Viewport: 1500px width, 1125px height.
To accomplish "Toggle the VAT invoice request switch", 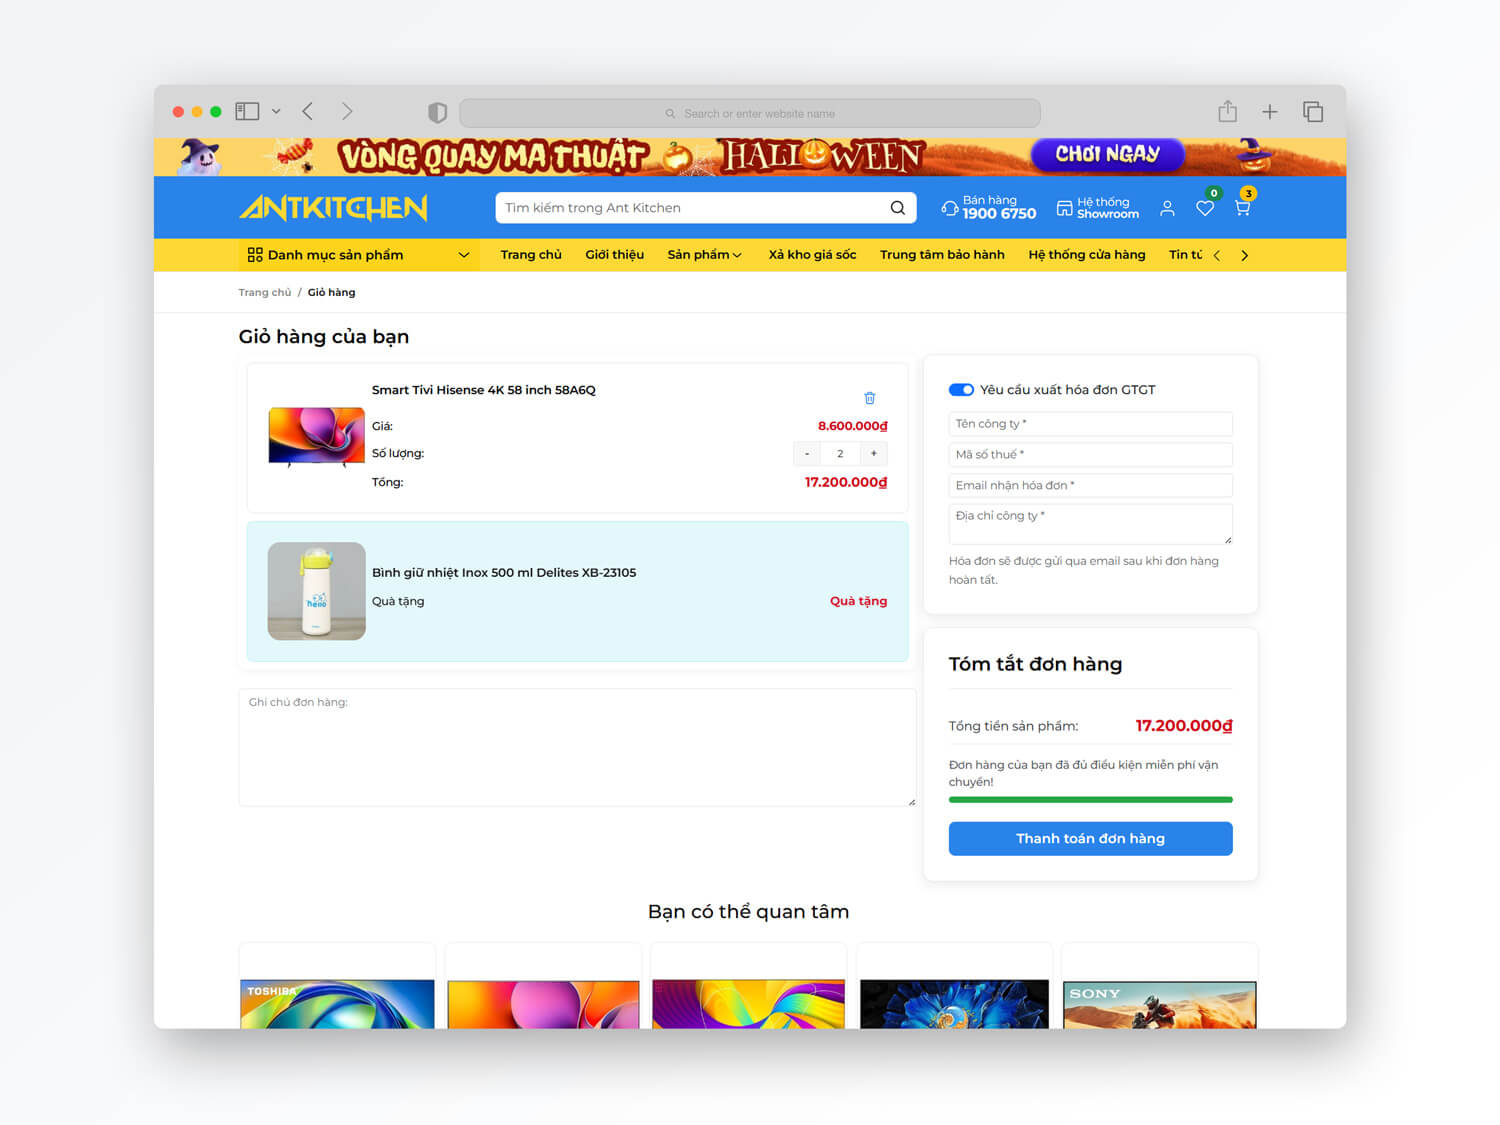I will click(x=961, y=390).
